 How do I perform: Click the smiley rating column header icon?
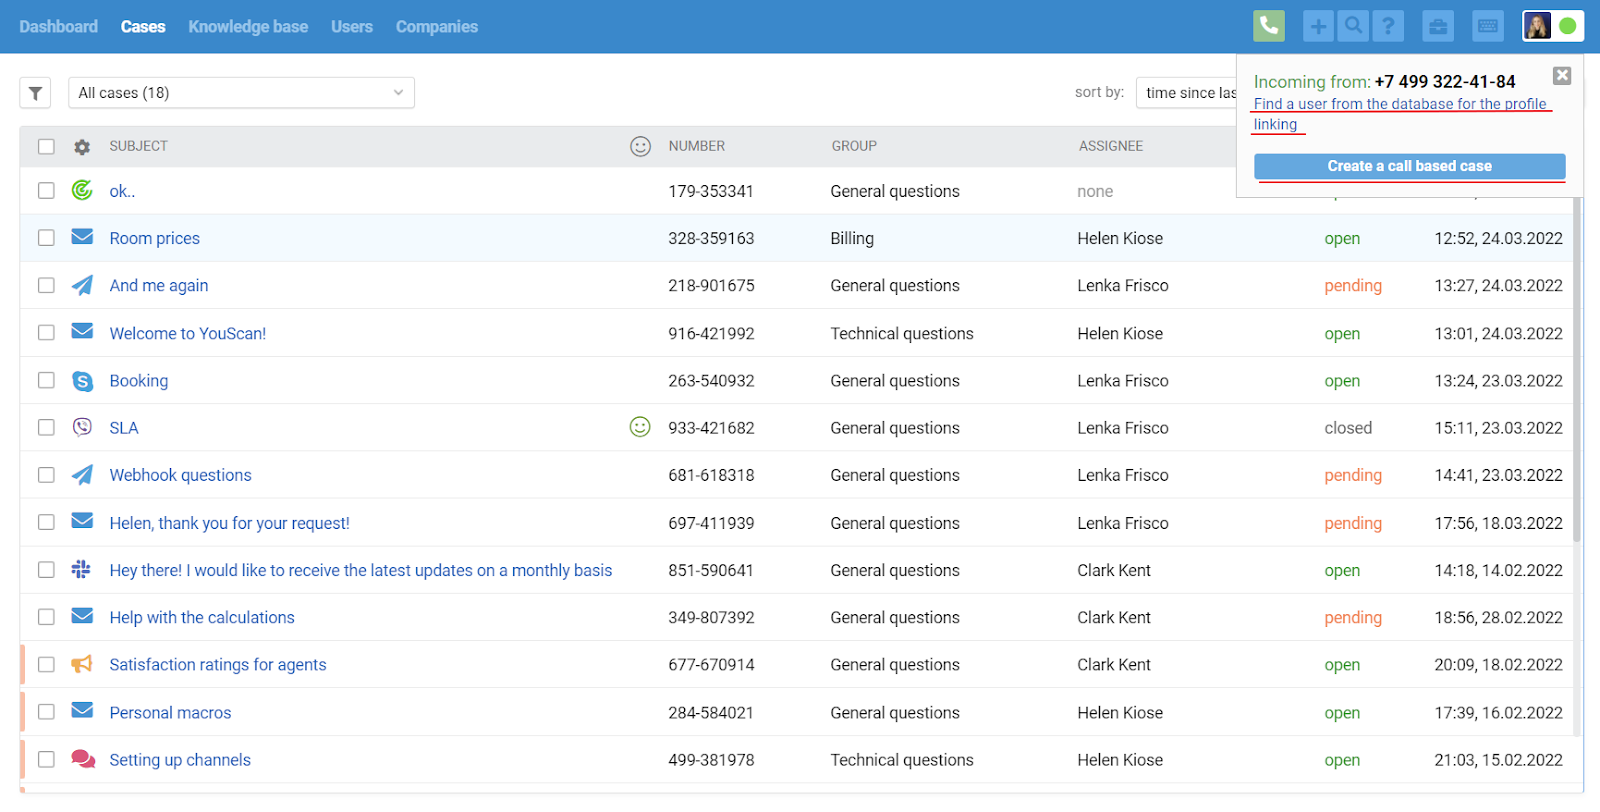coord(640,147)
